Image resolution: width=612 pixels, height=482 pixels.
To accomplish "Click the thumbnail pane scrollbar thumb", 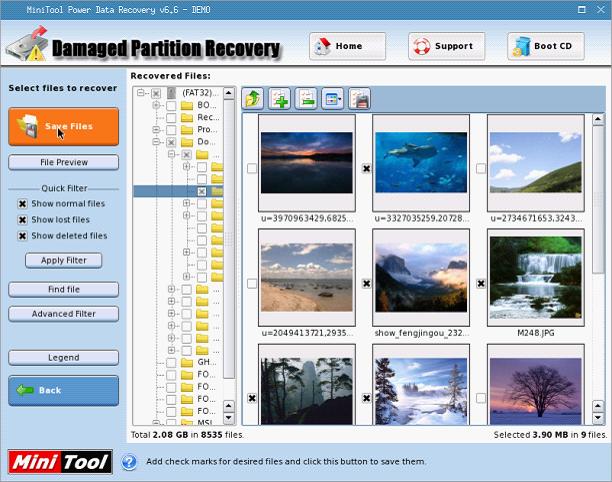I will (x=598, y=199).
